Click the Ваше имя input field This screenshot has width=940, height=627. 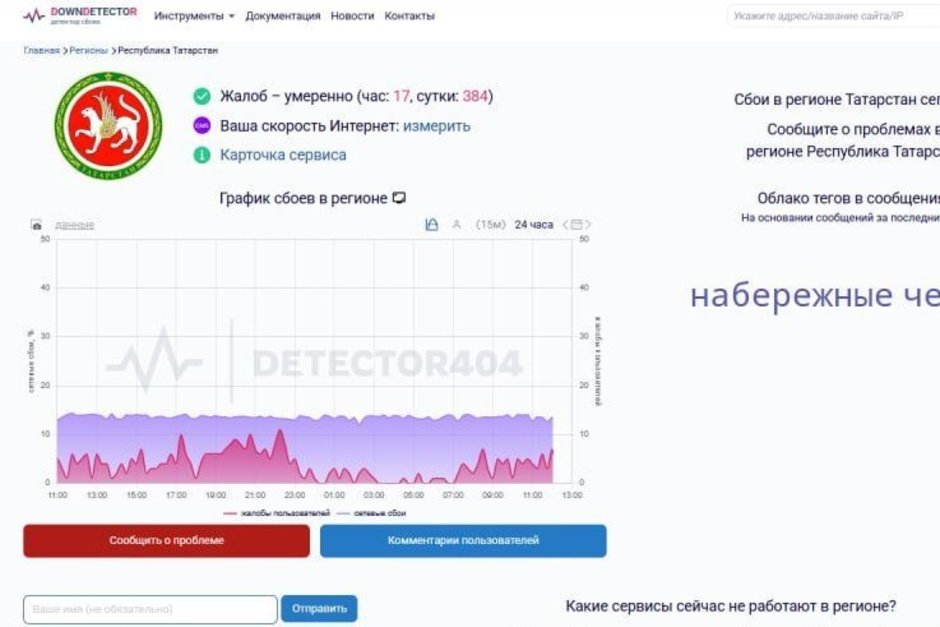point(150,608)
